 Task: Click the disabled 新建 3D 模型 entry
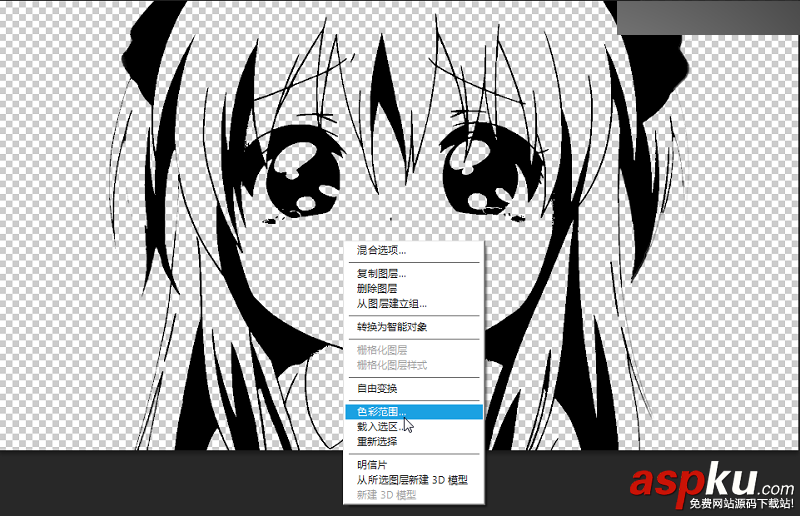tap(413, 495)
